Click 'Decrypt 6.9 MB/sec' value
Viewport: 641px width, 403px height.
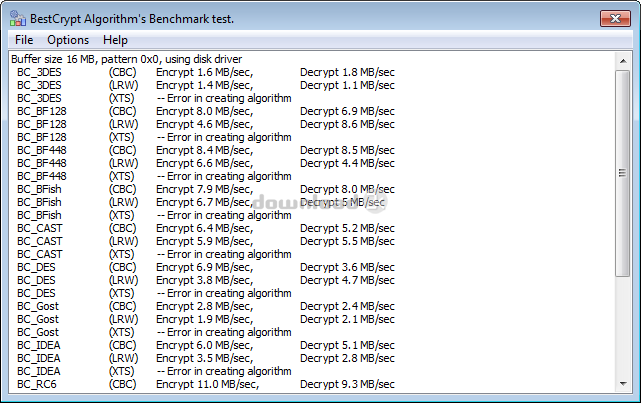click(347, 111)
